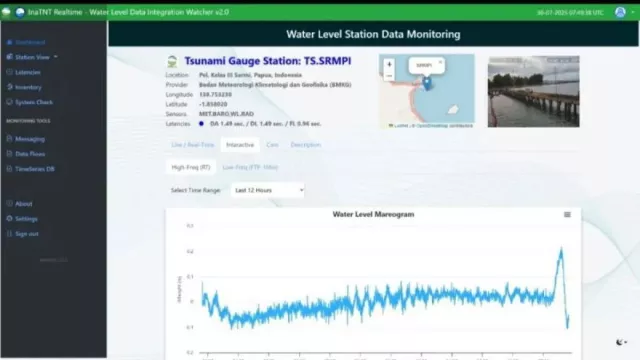Screen dimensions: 640x360
Task: Zoom out on the station map
Action: coord(389,76)
